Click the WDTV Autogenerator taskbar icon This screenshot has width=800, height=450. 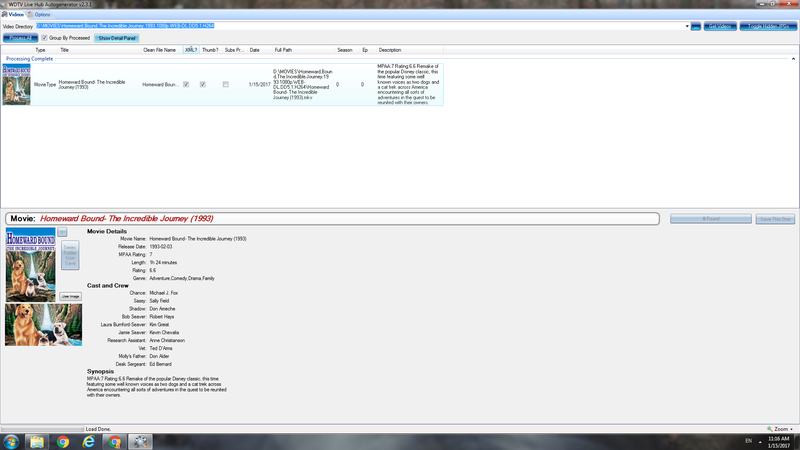pyautogui.click(x=140, y=442)
